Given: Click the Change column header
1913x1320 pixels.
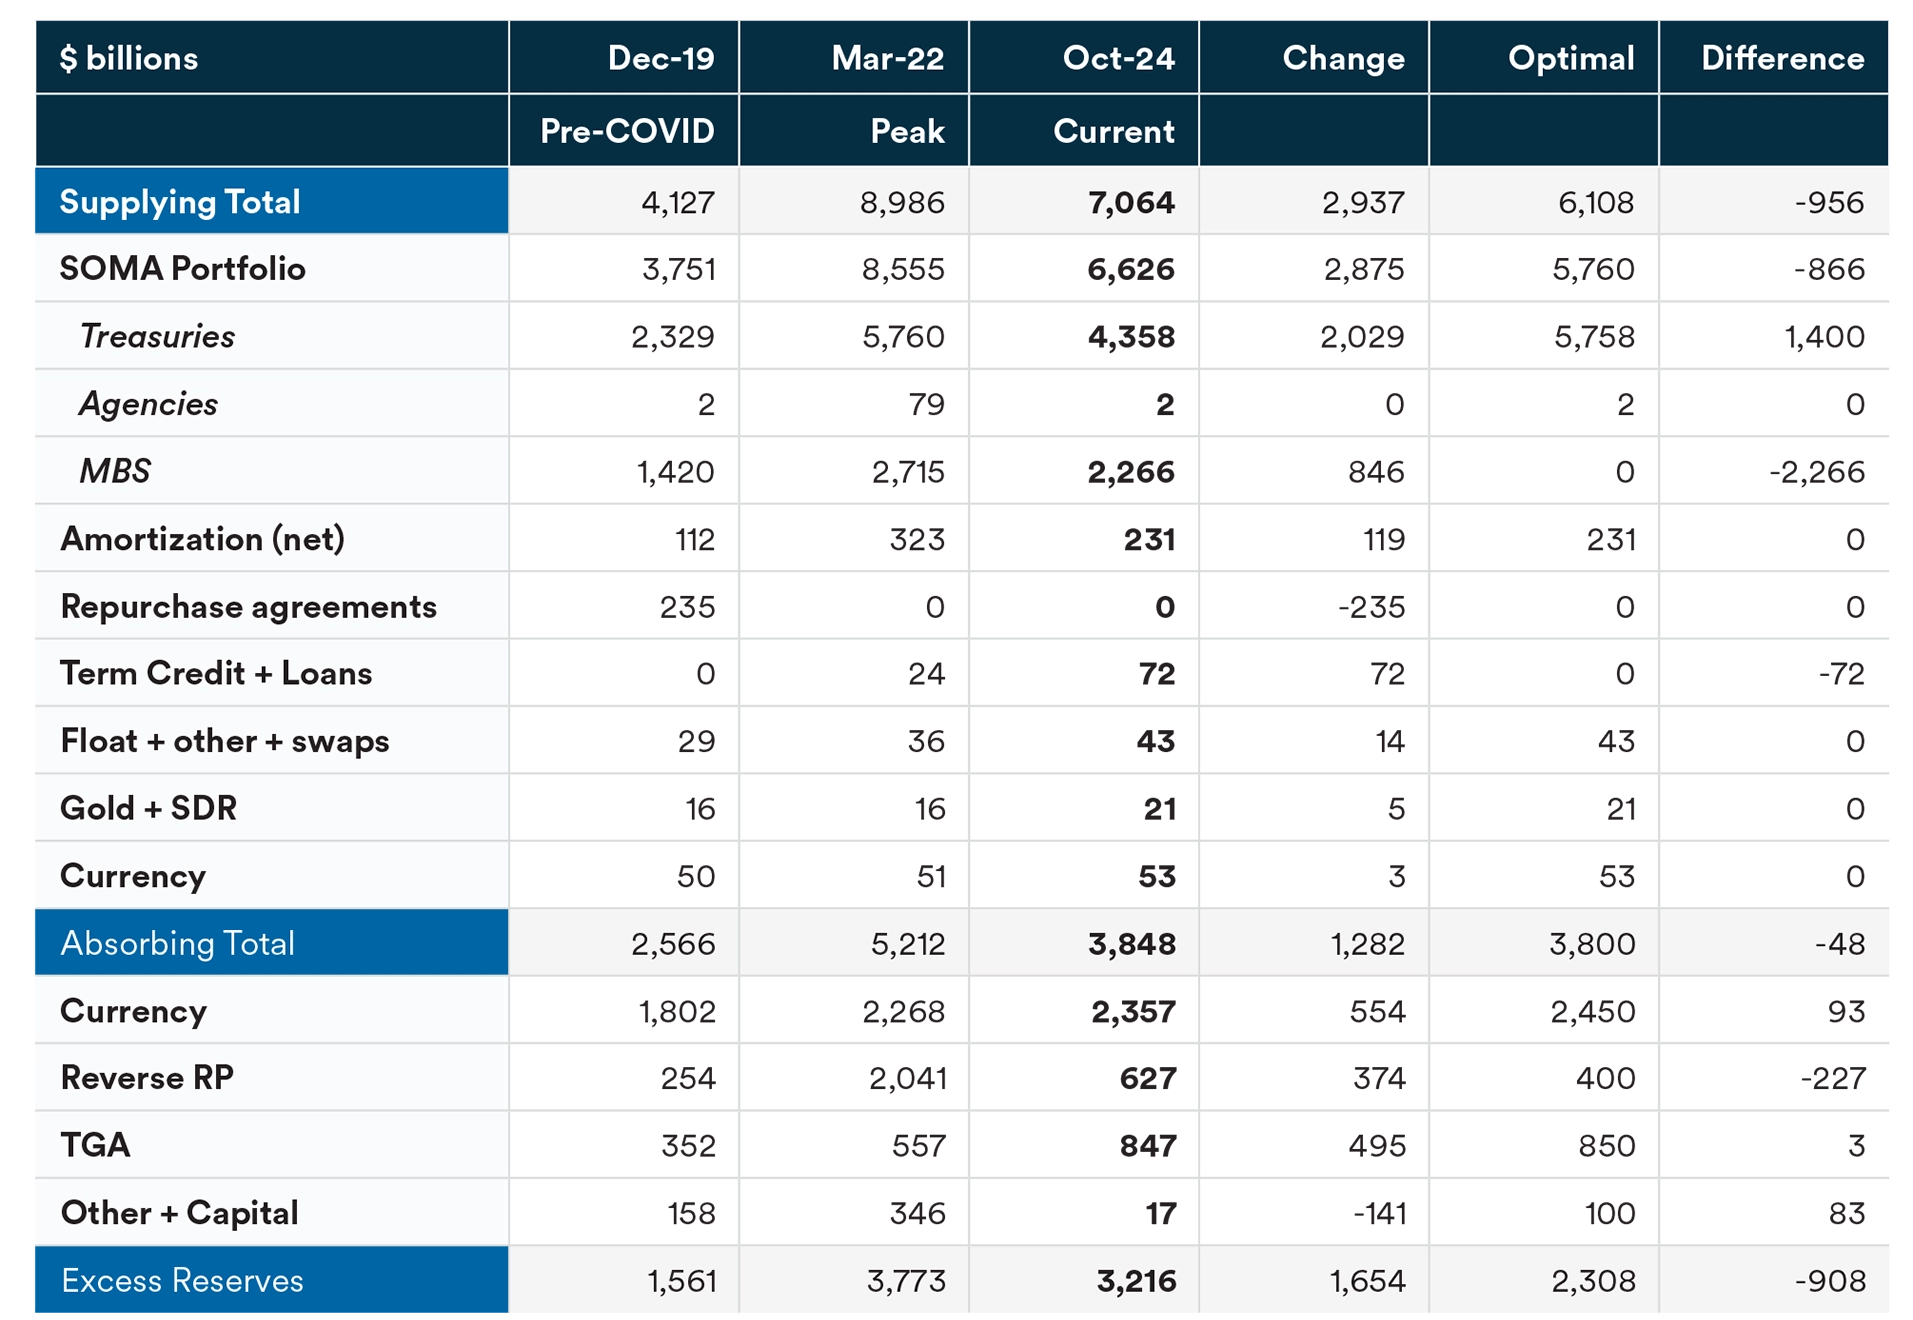Looking at the screenshot, I should (1343, 58).
